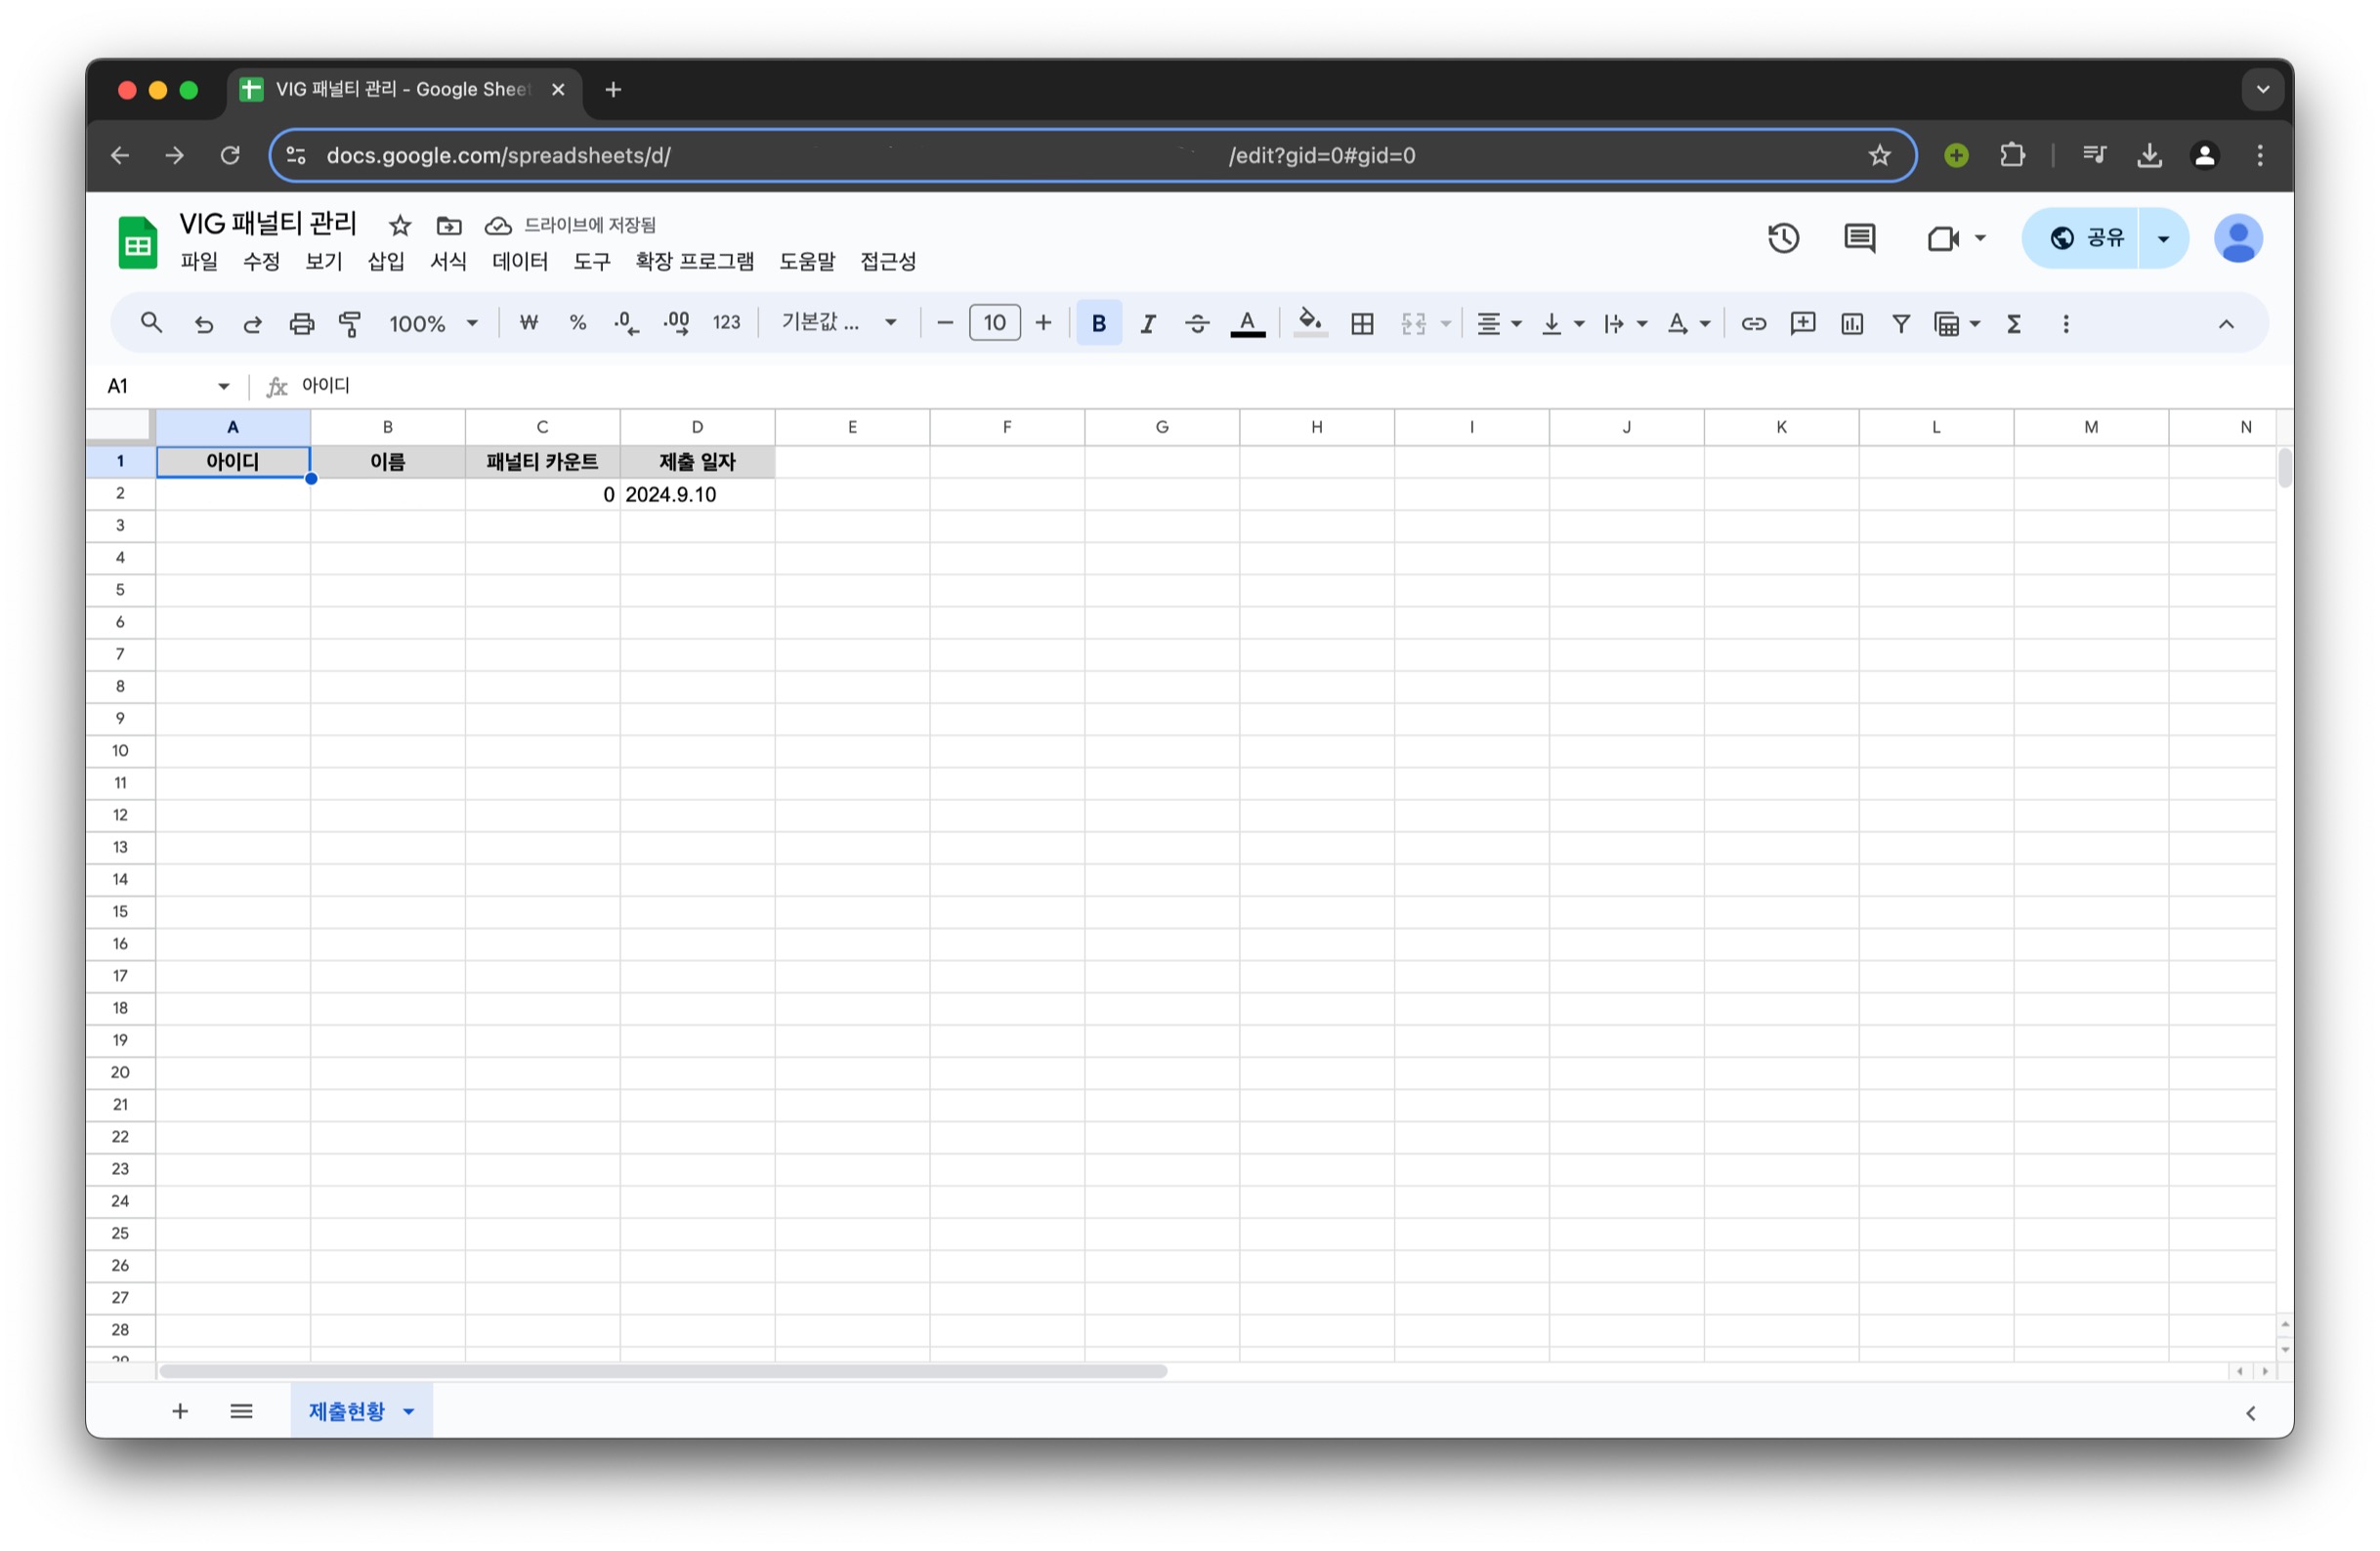Click the create filter funnel icon
Screen dimensions: 2380x1551
(1900, 324)
